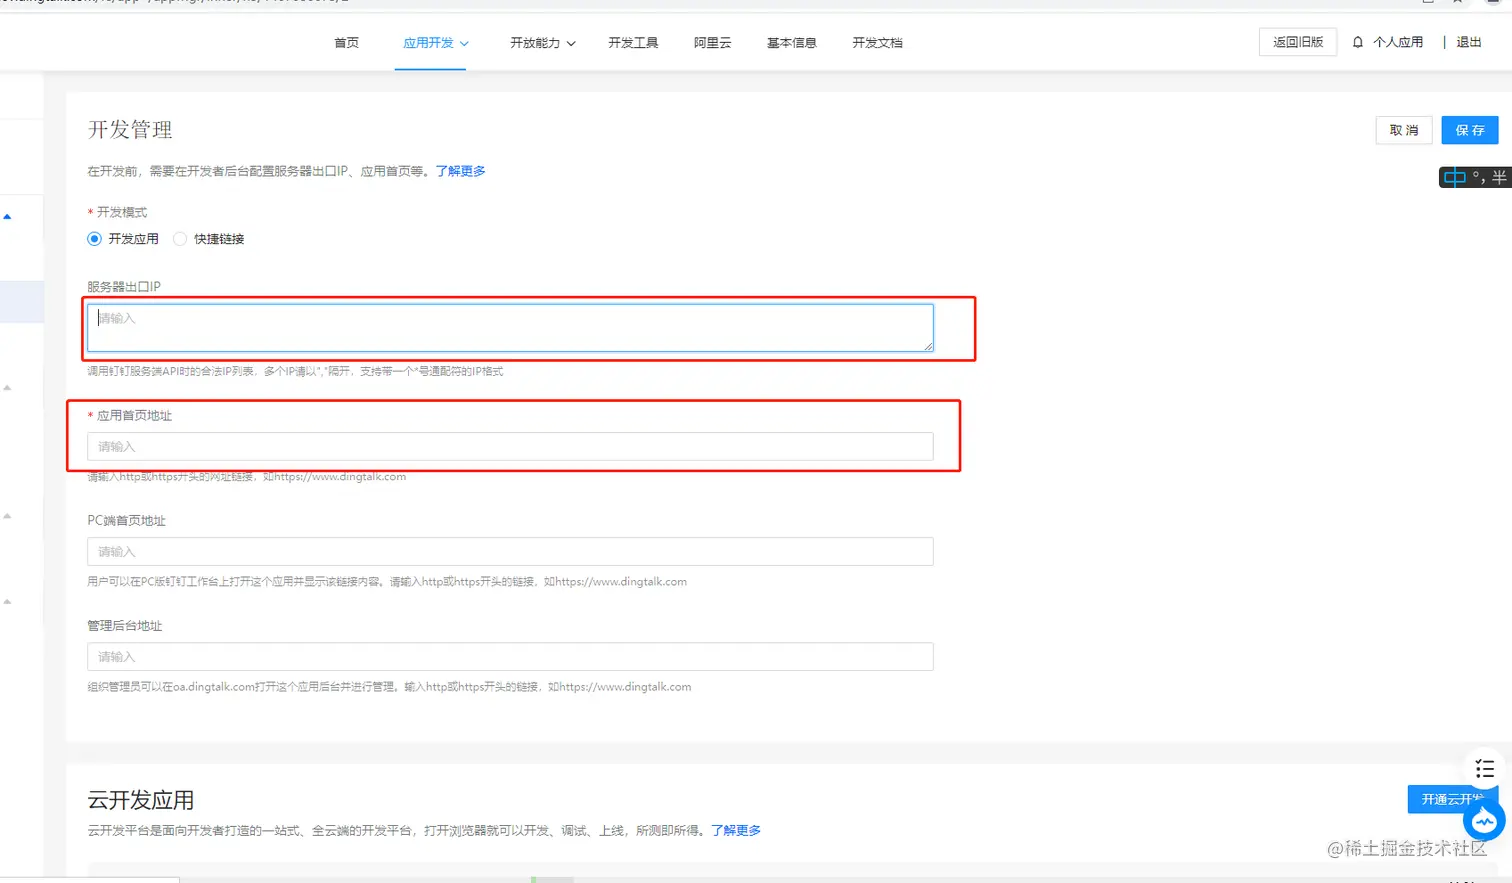
Task: Toggle the 开发模式 radio option currently unselected
Action: (x=180, y=238)
